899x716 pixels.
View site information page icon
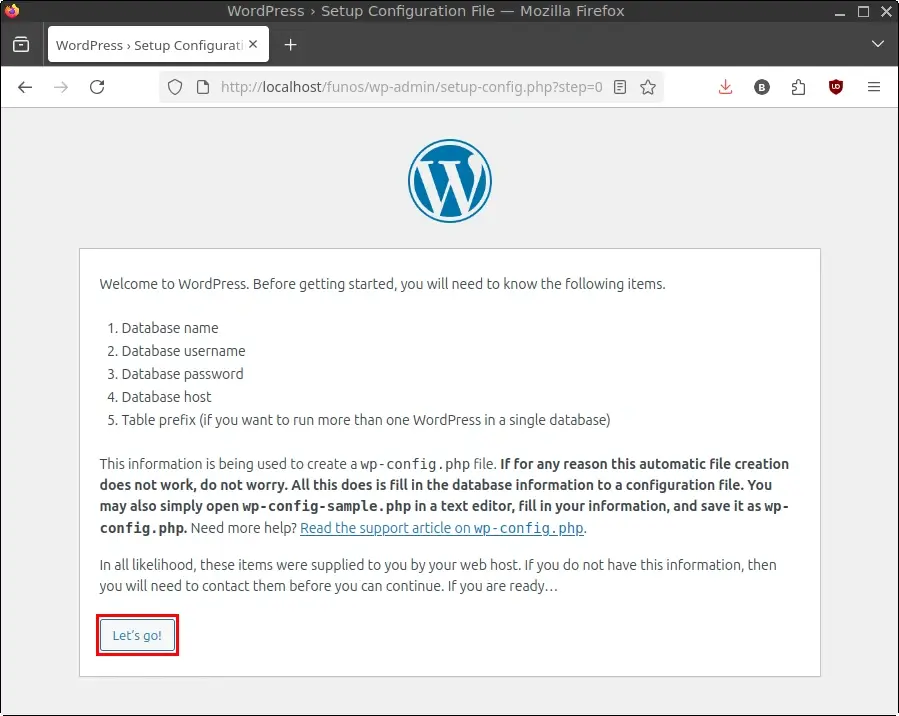coord(202,87)
